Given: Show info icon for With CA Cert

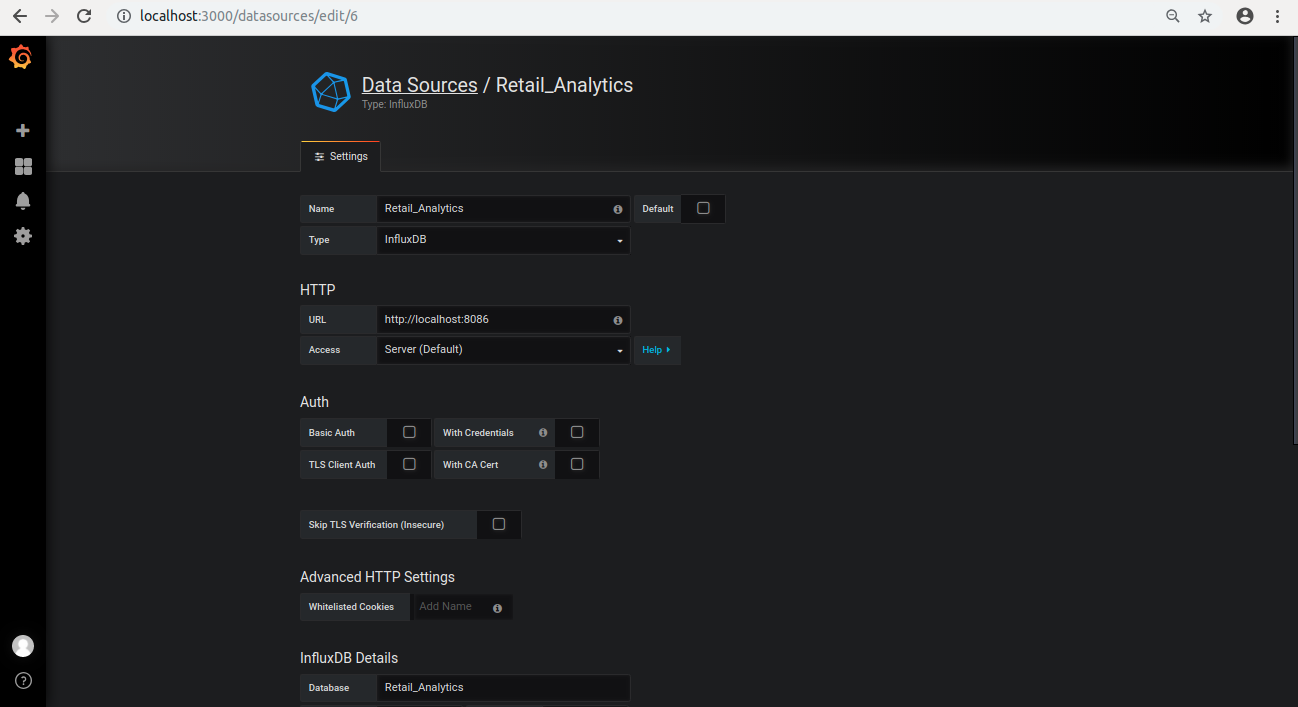Looking at the screenshot, I should (x=543, y=465).
